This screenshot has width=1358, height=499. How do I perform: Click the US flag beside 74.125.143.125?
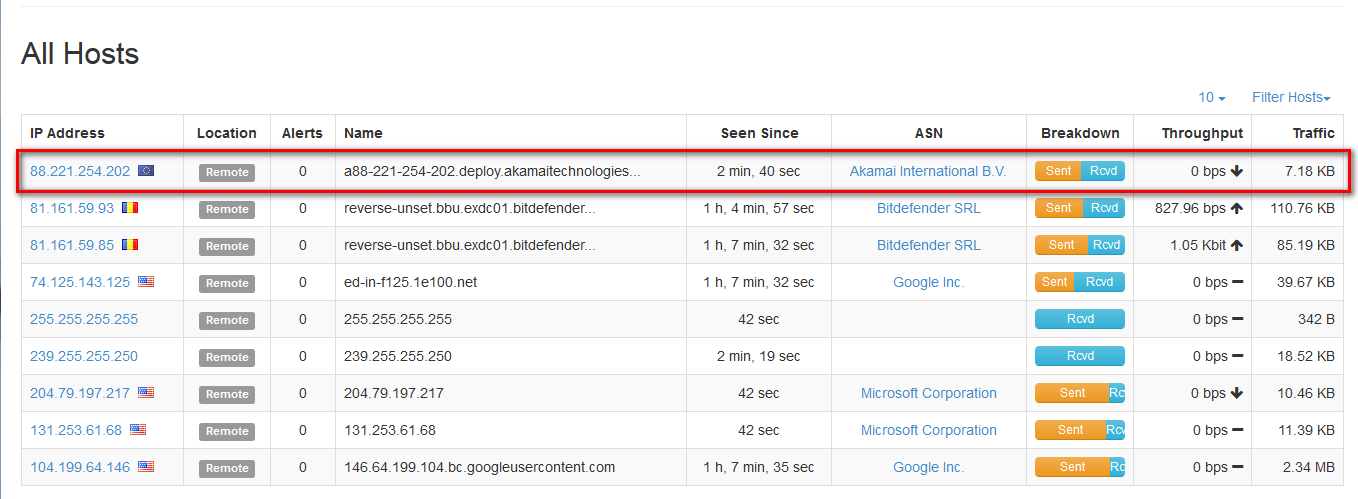tap(146, 282)
